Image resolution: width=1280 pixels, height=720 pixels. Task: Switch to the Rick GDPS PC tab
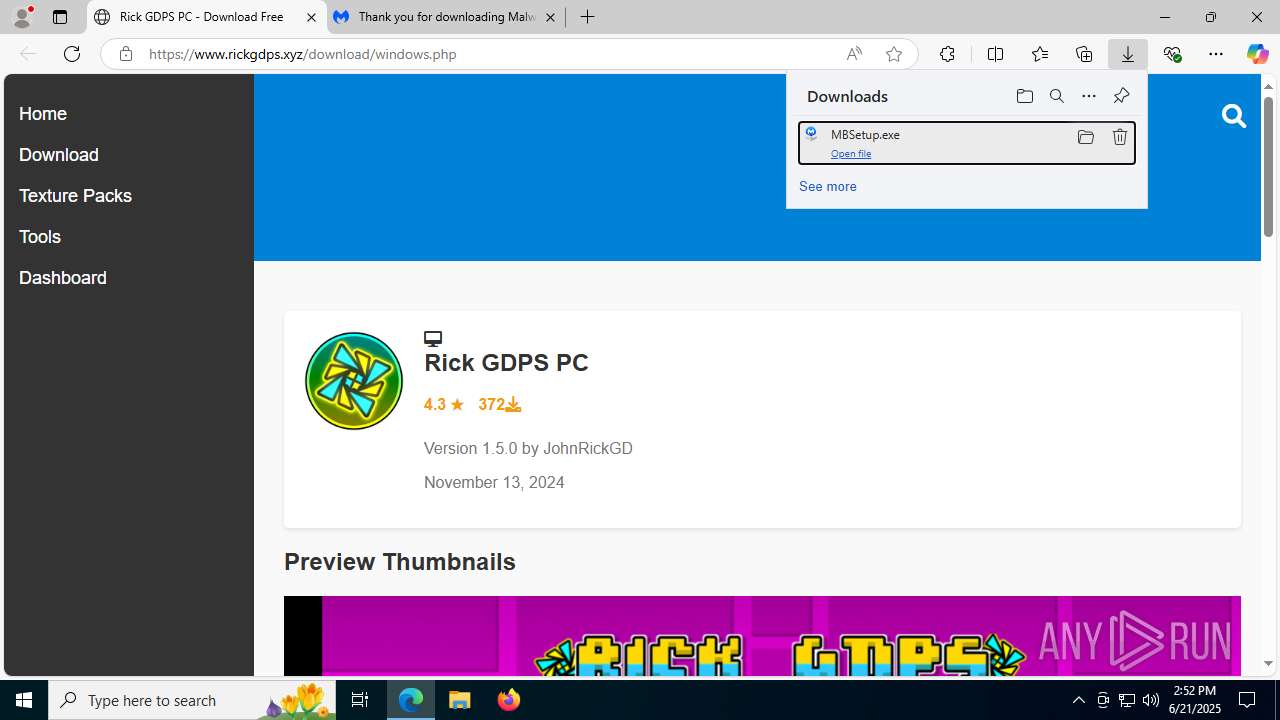click(206, 17)
